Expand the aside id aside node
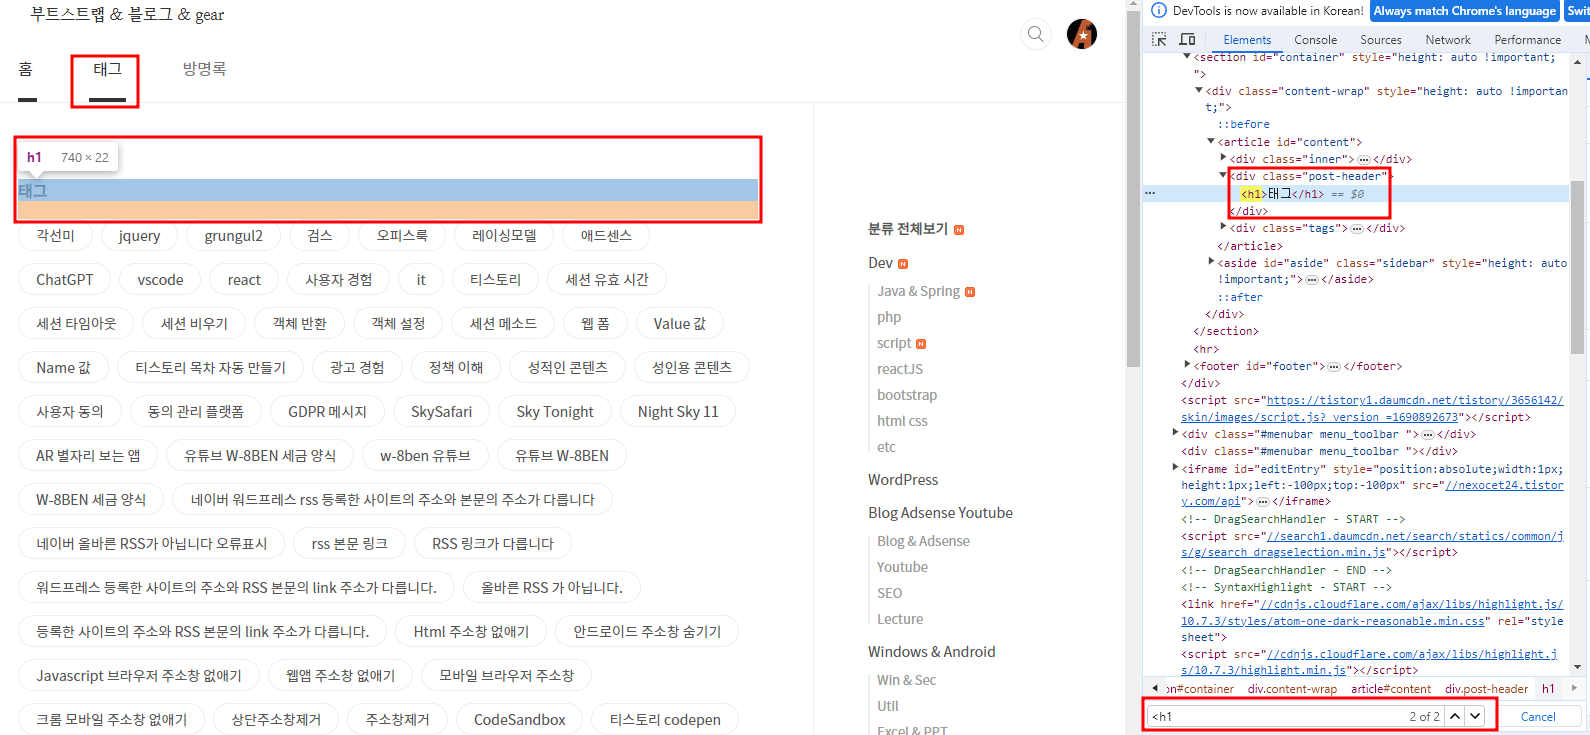Screen dimensions: 1590x735 pos(1211,262)
